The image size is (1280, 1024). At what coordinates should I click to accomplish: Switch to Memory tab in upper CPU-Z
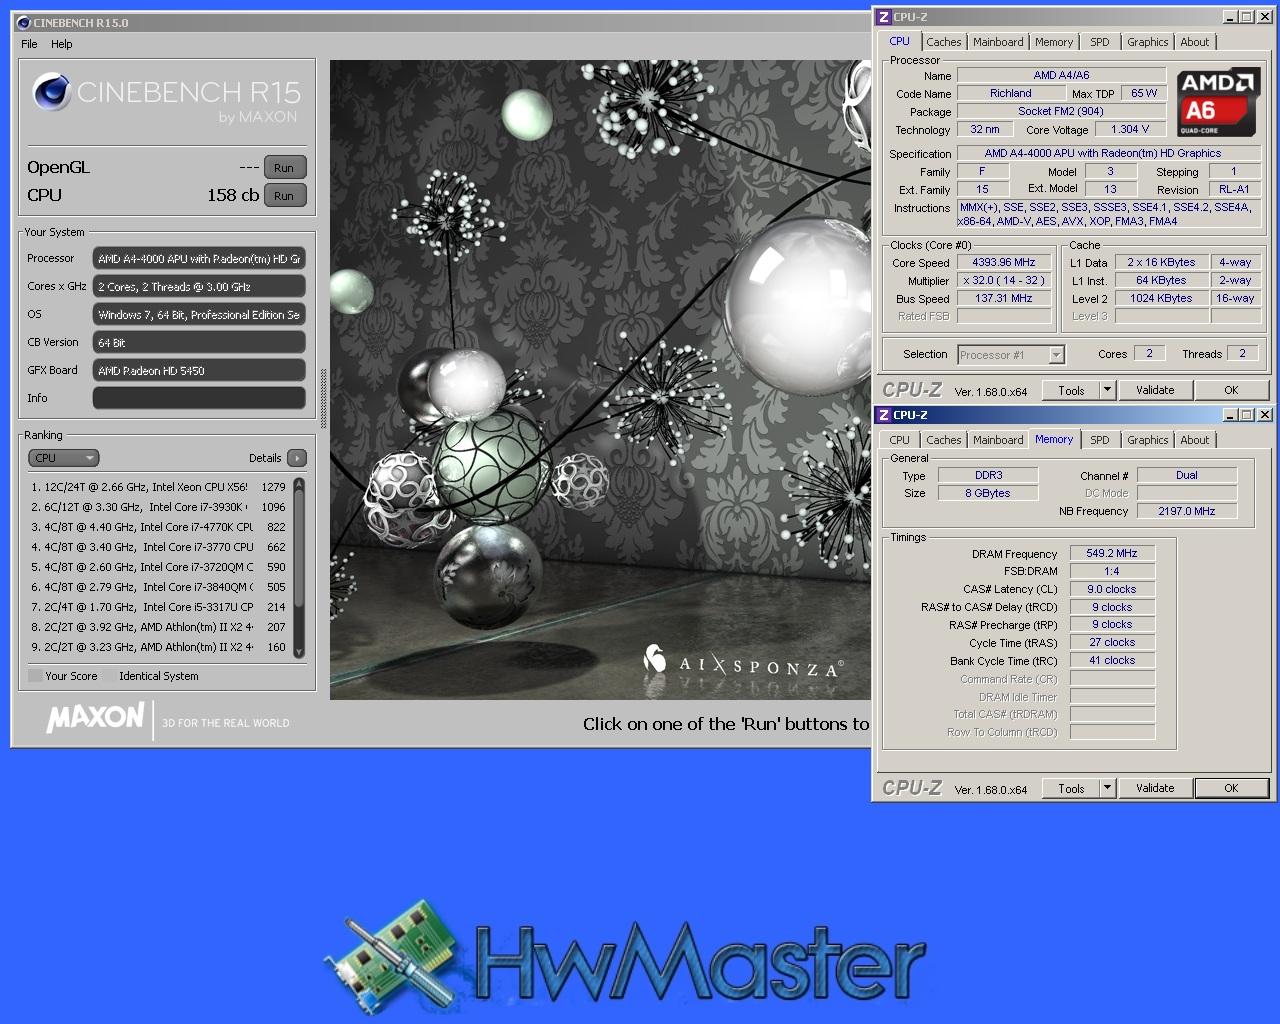(x=1054, y=42)
